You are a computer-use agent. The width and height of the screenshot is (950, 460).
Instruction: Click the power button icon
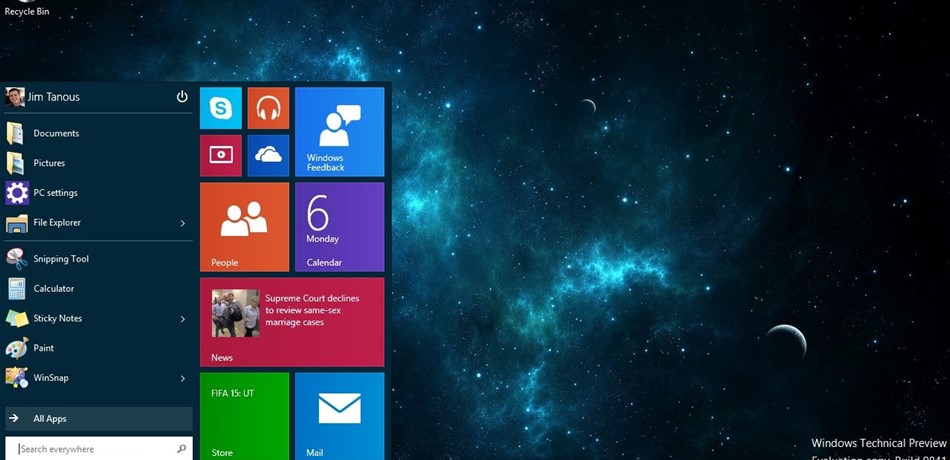[x=182, y=96]
